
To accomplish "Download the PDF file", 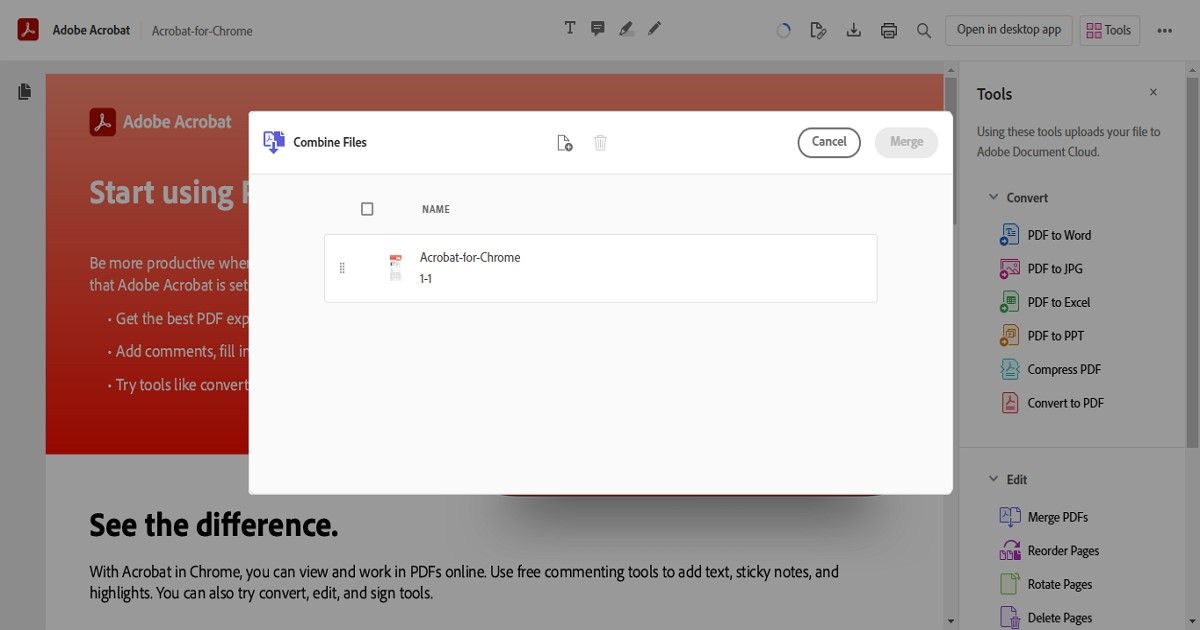I will click(x=854, y=30).
